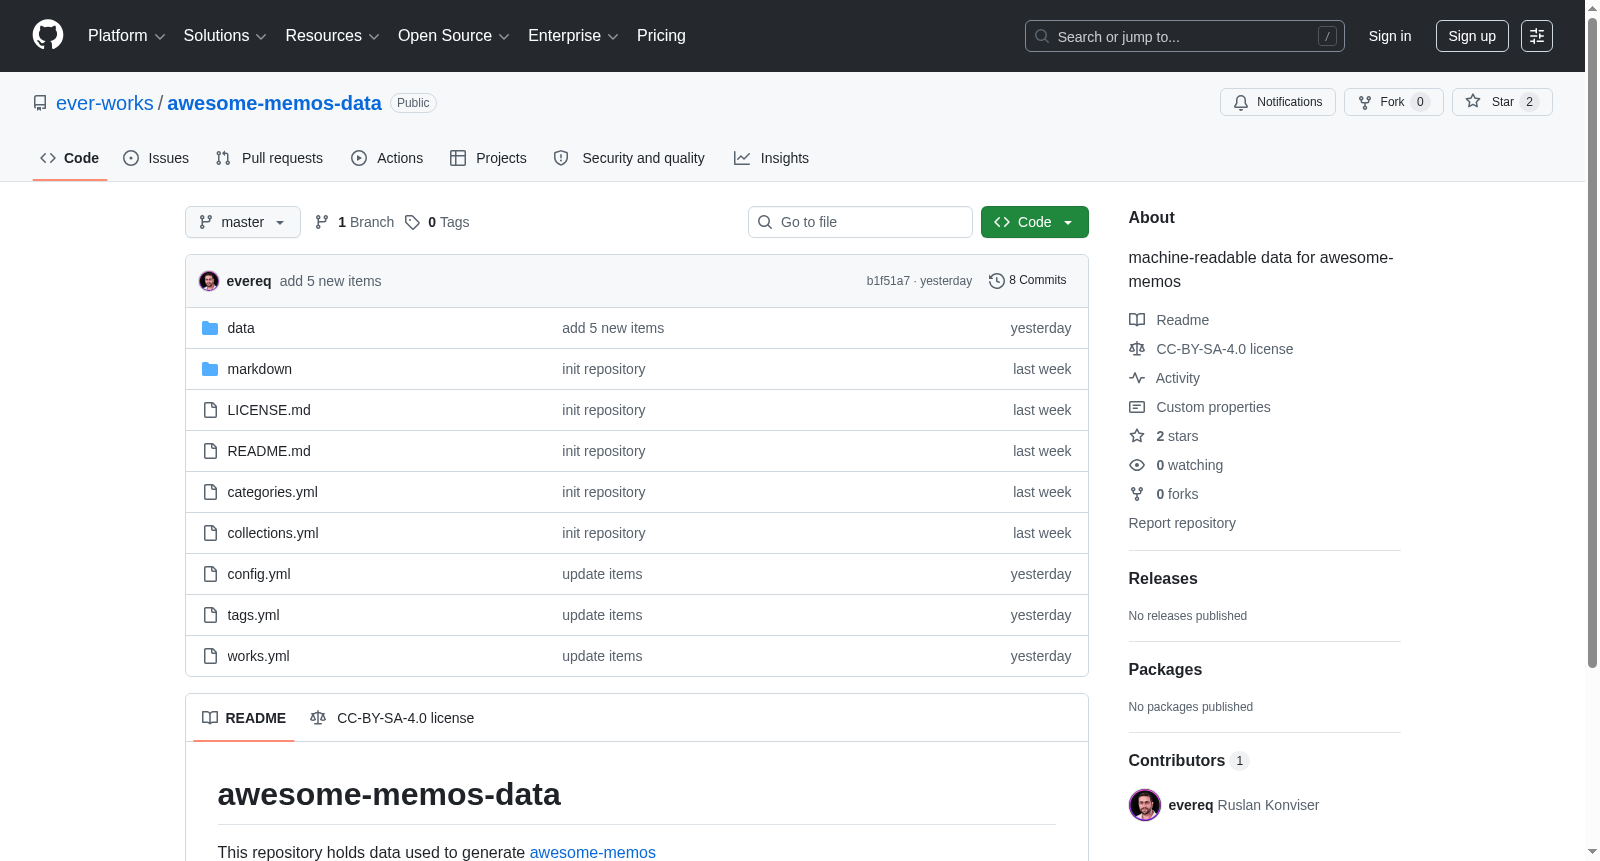This screenshot has height=861, width=1600.
Task: Open the b1f51a7 commit link
Action: pyautogui.click(x=888, y=281)
